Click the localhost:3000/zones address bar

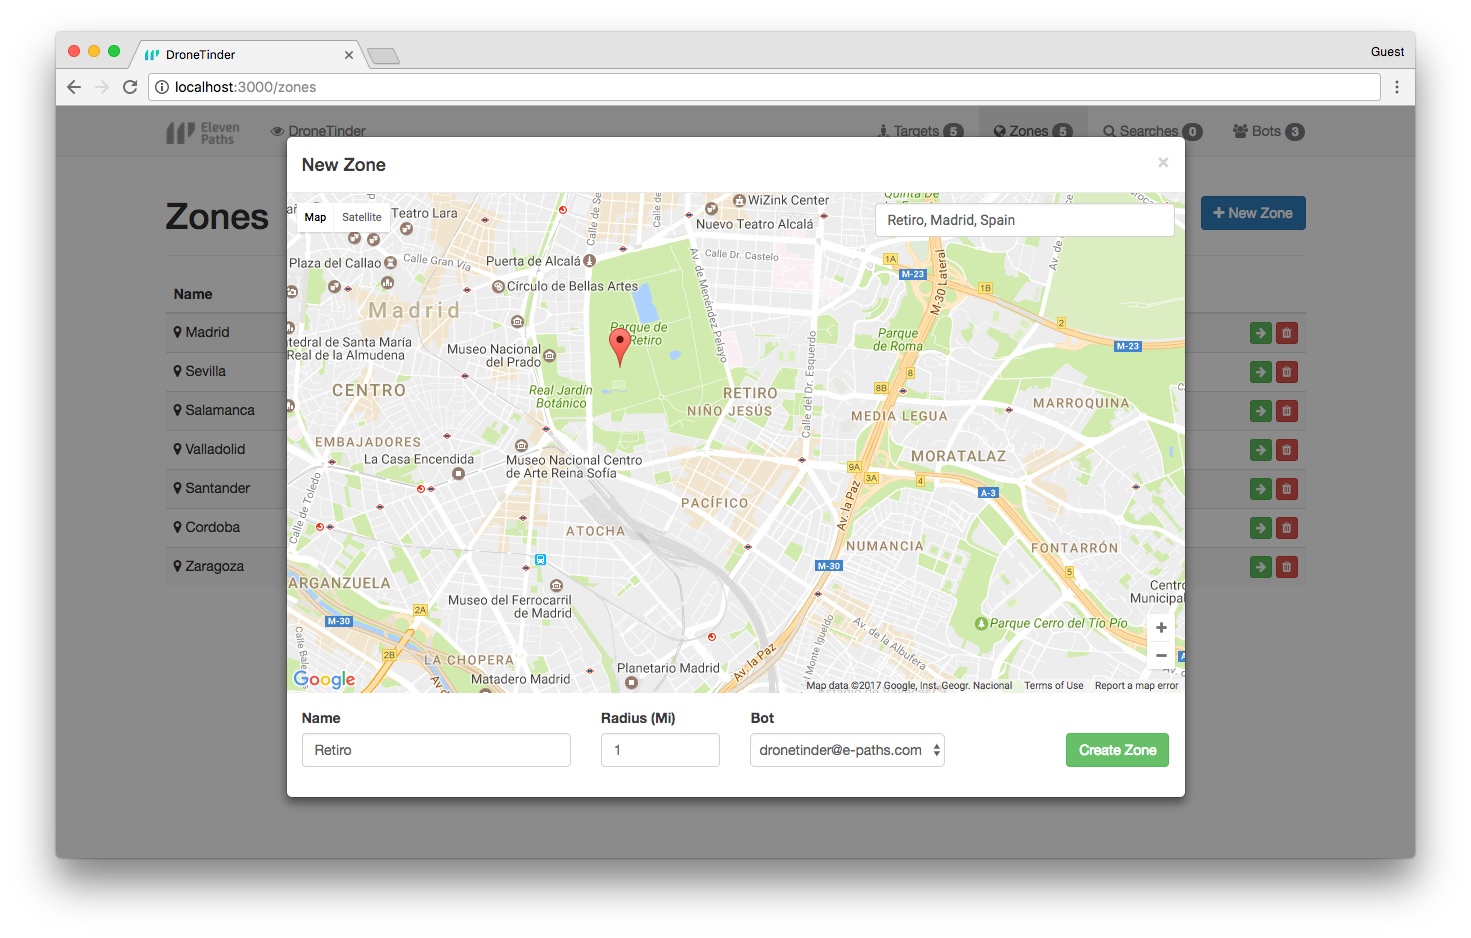click(765, 87)
